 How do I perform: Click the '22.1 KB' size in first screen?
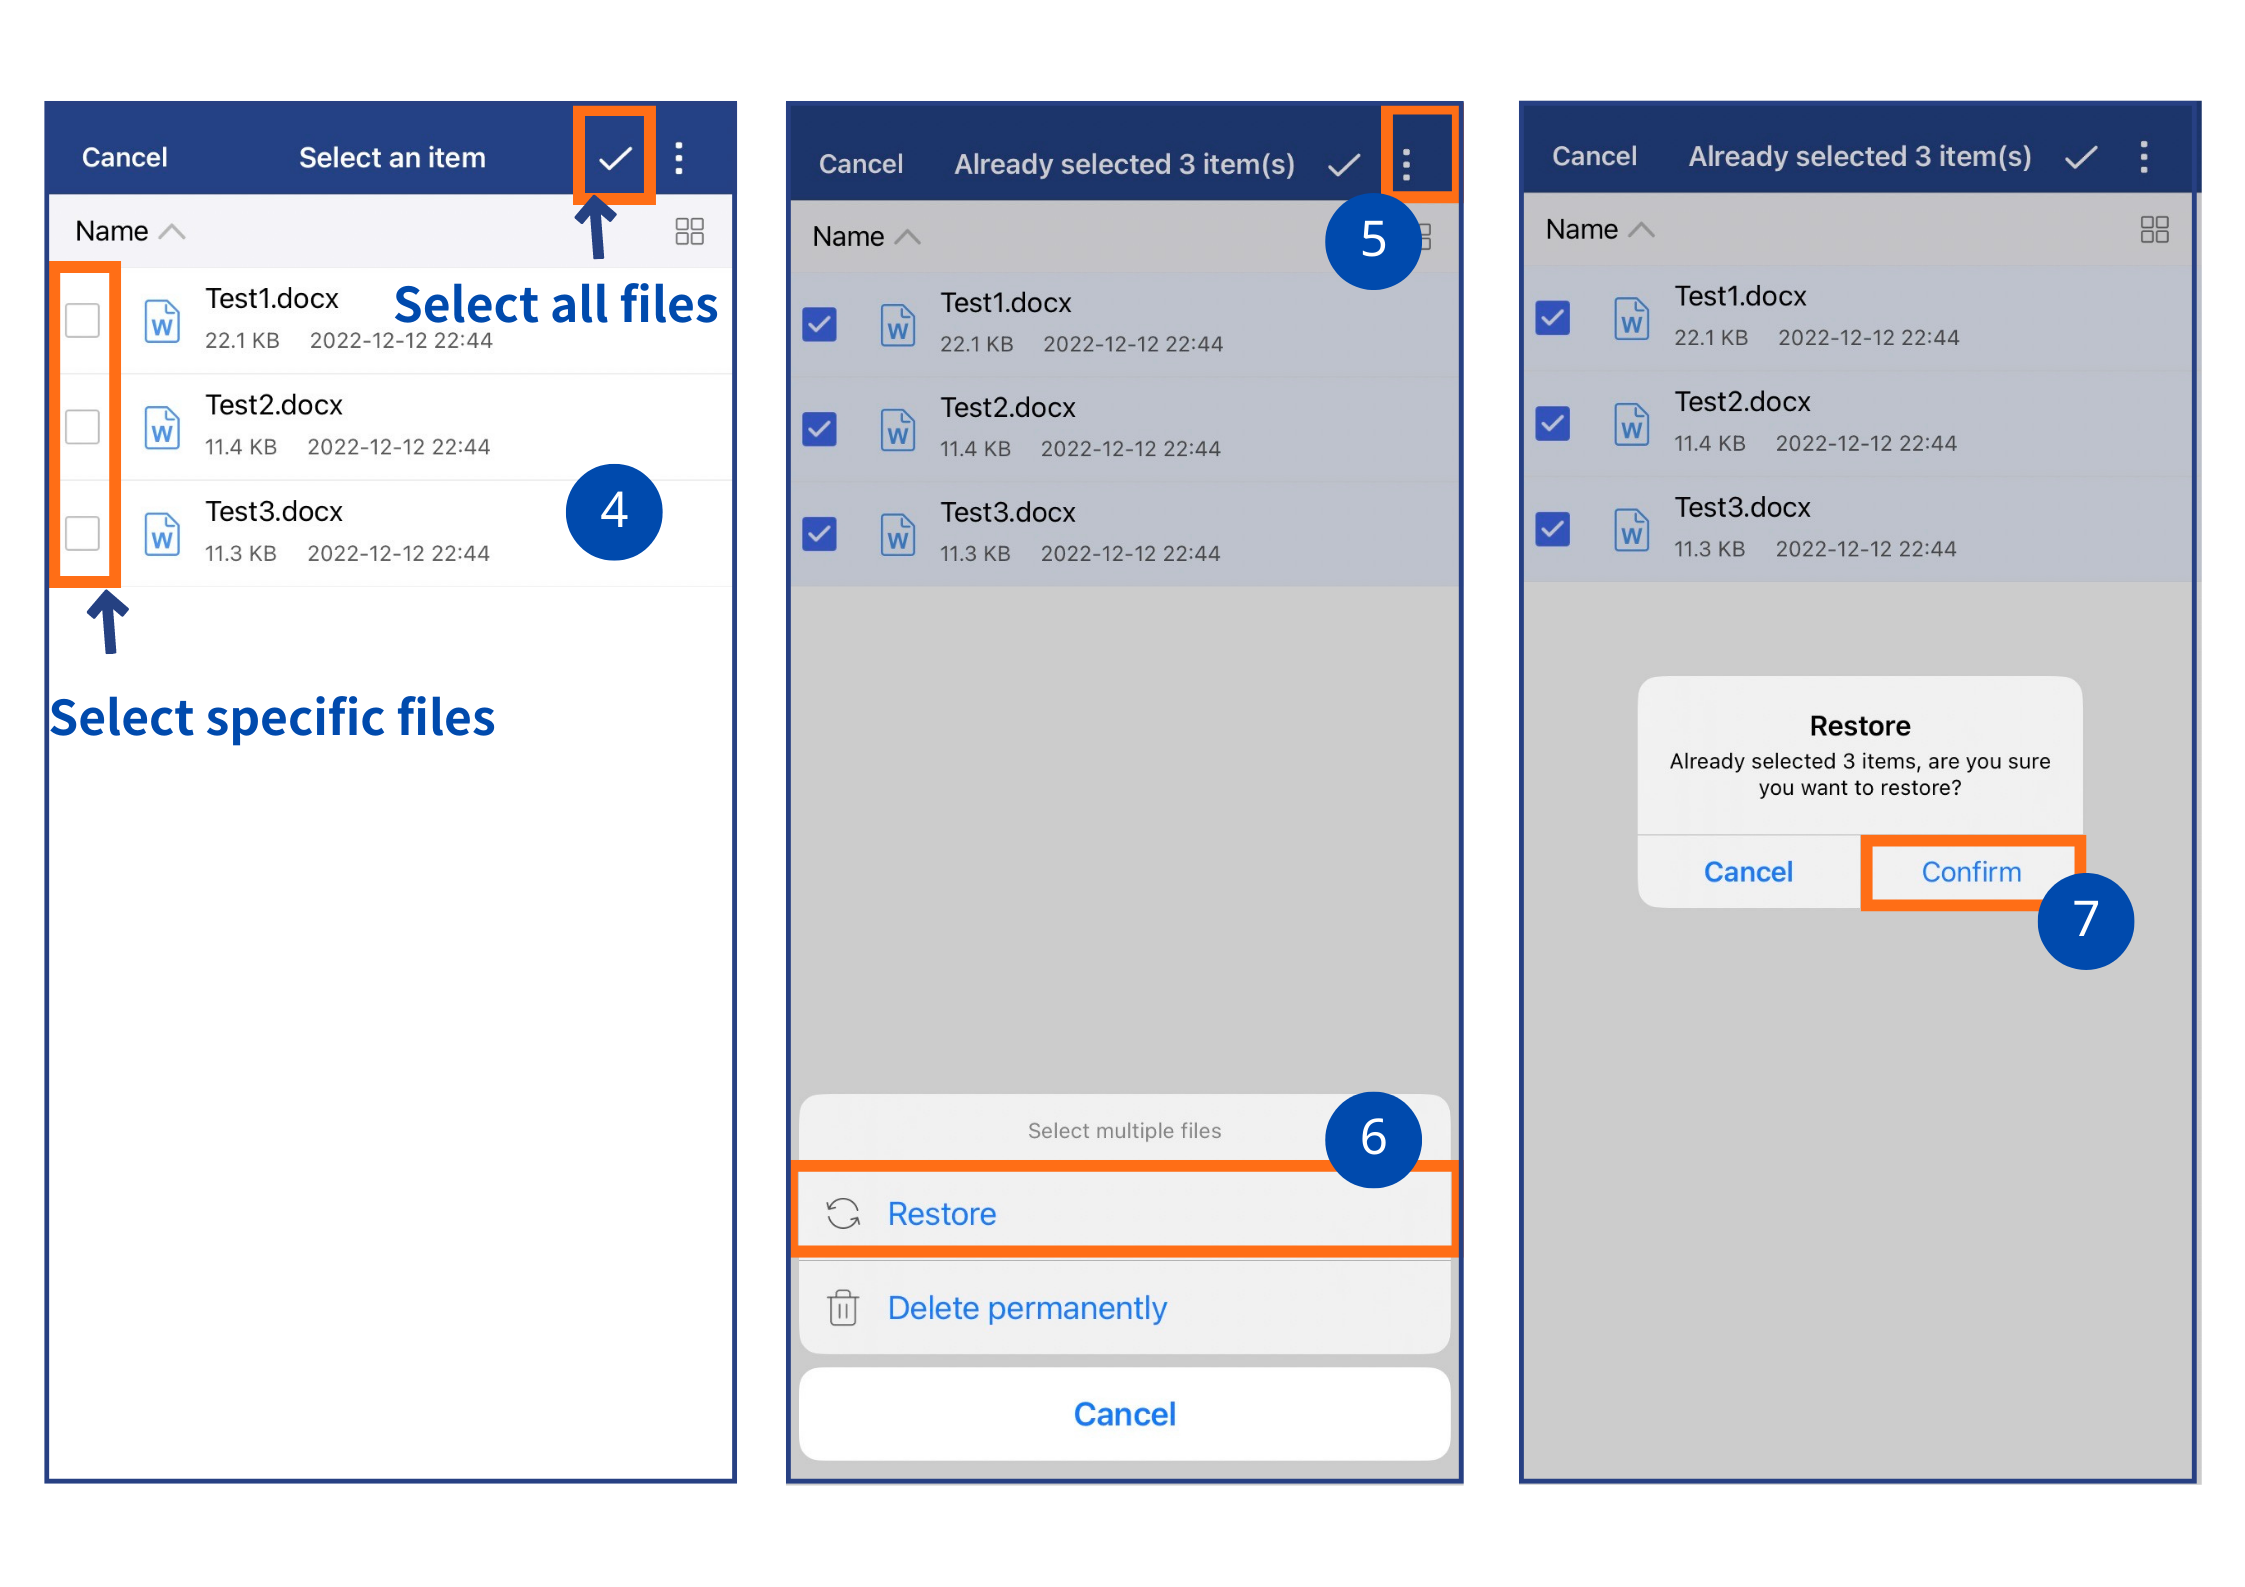tap(242, 341)
